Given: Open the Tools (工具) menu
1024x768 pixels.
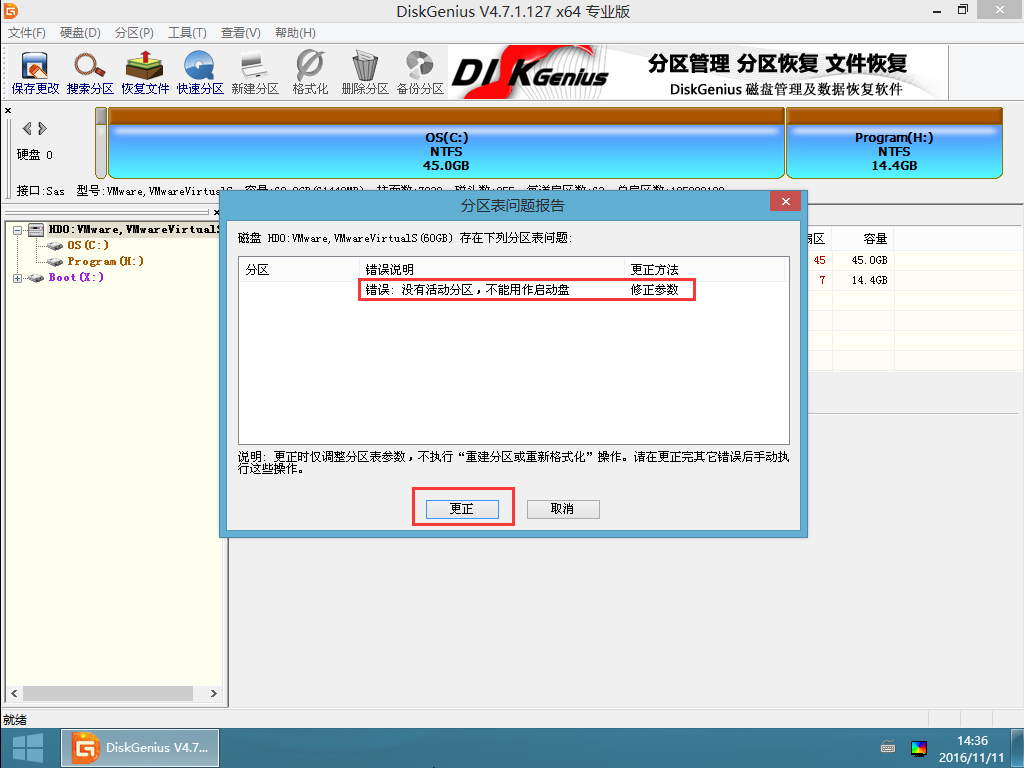Looking at the screenshot, I should point(187,33).
